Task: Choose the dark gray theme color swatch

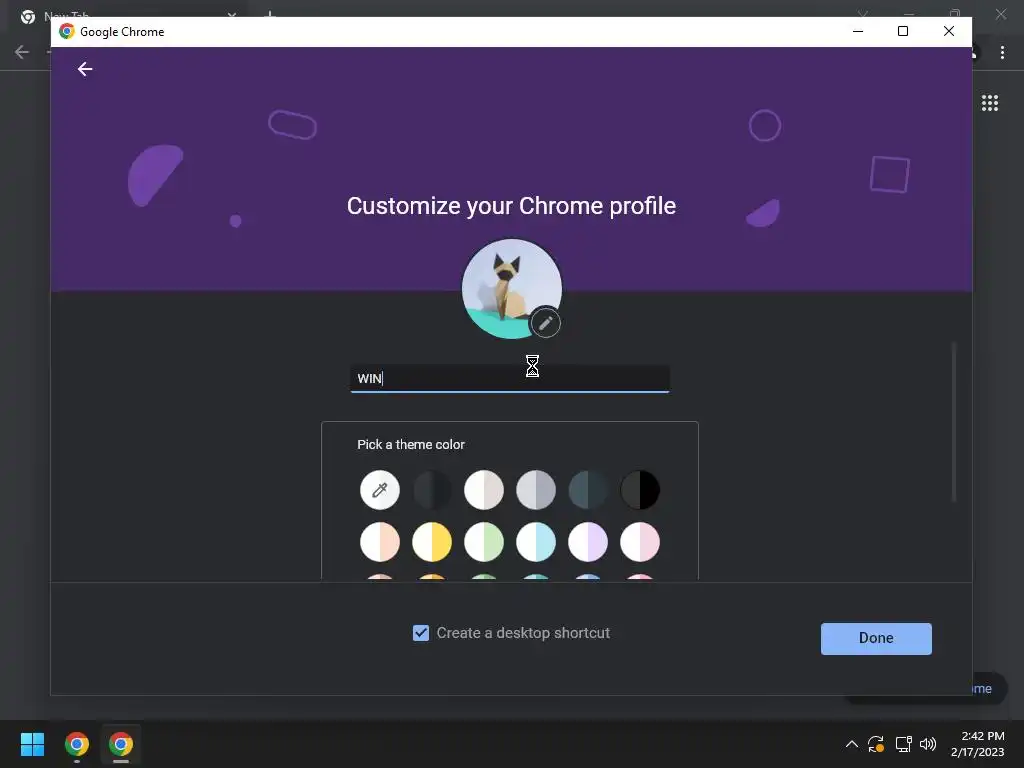Action: (432, 489)
